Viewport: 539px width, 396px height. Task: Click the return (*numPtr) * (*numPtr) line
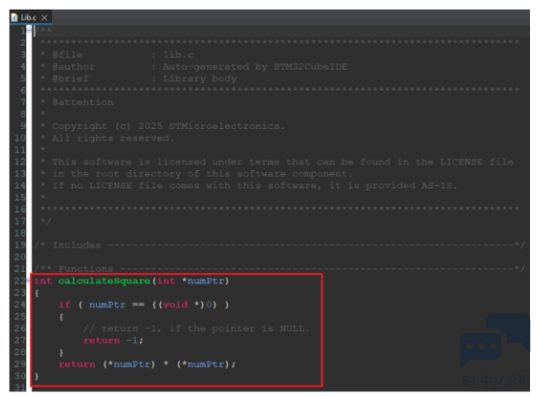pyautogui.click(x=147, y=364)
